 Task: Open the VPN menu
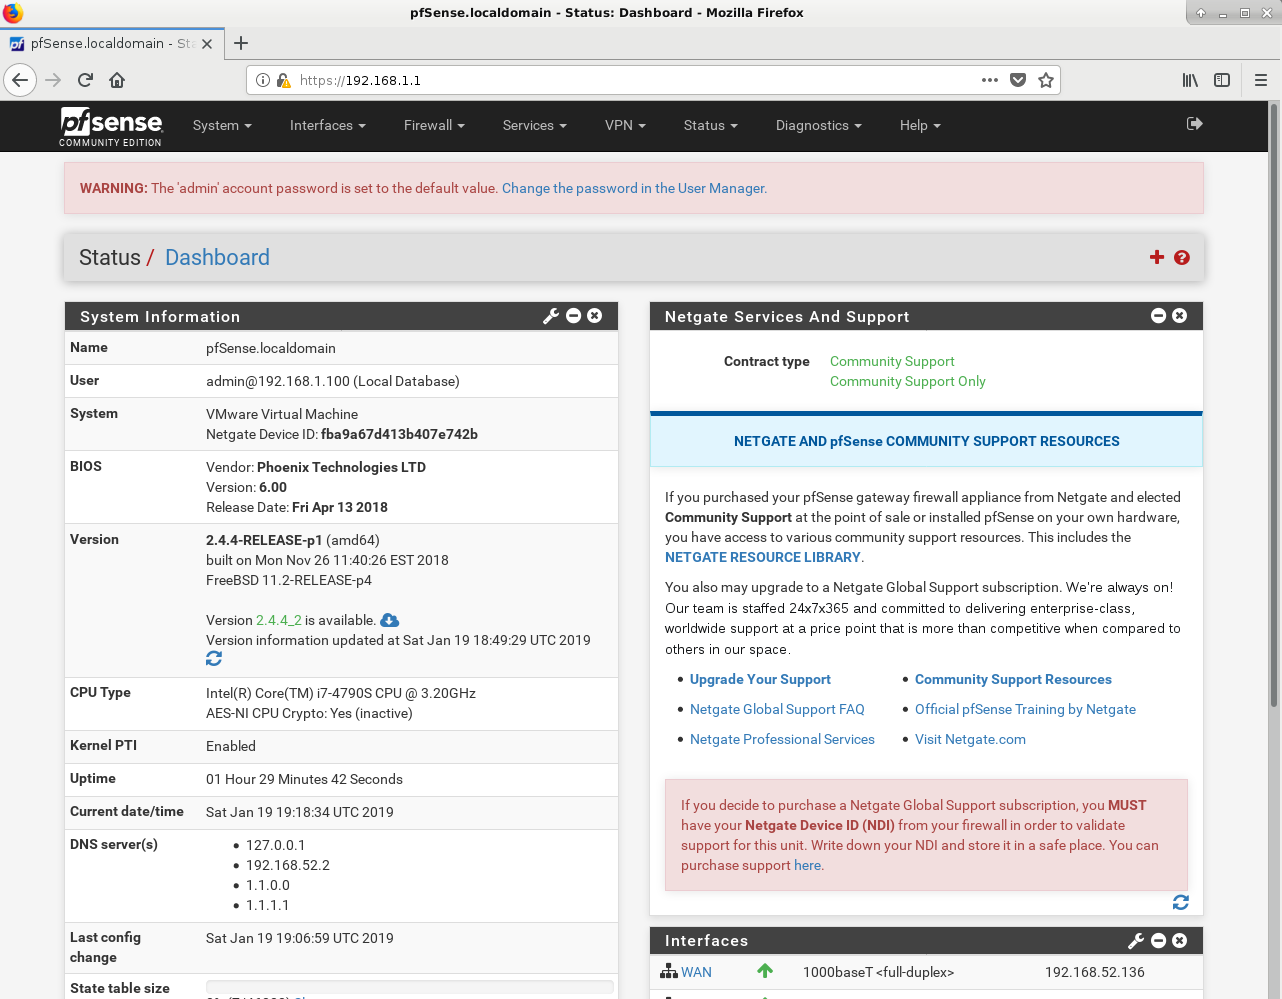tap(625, 125)
